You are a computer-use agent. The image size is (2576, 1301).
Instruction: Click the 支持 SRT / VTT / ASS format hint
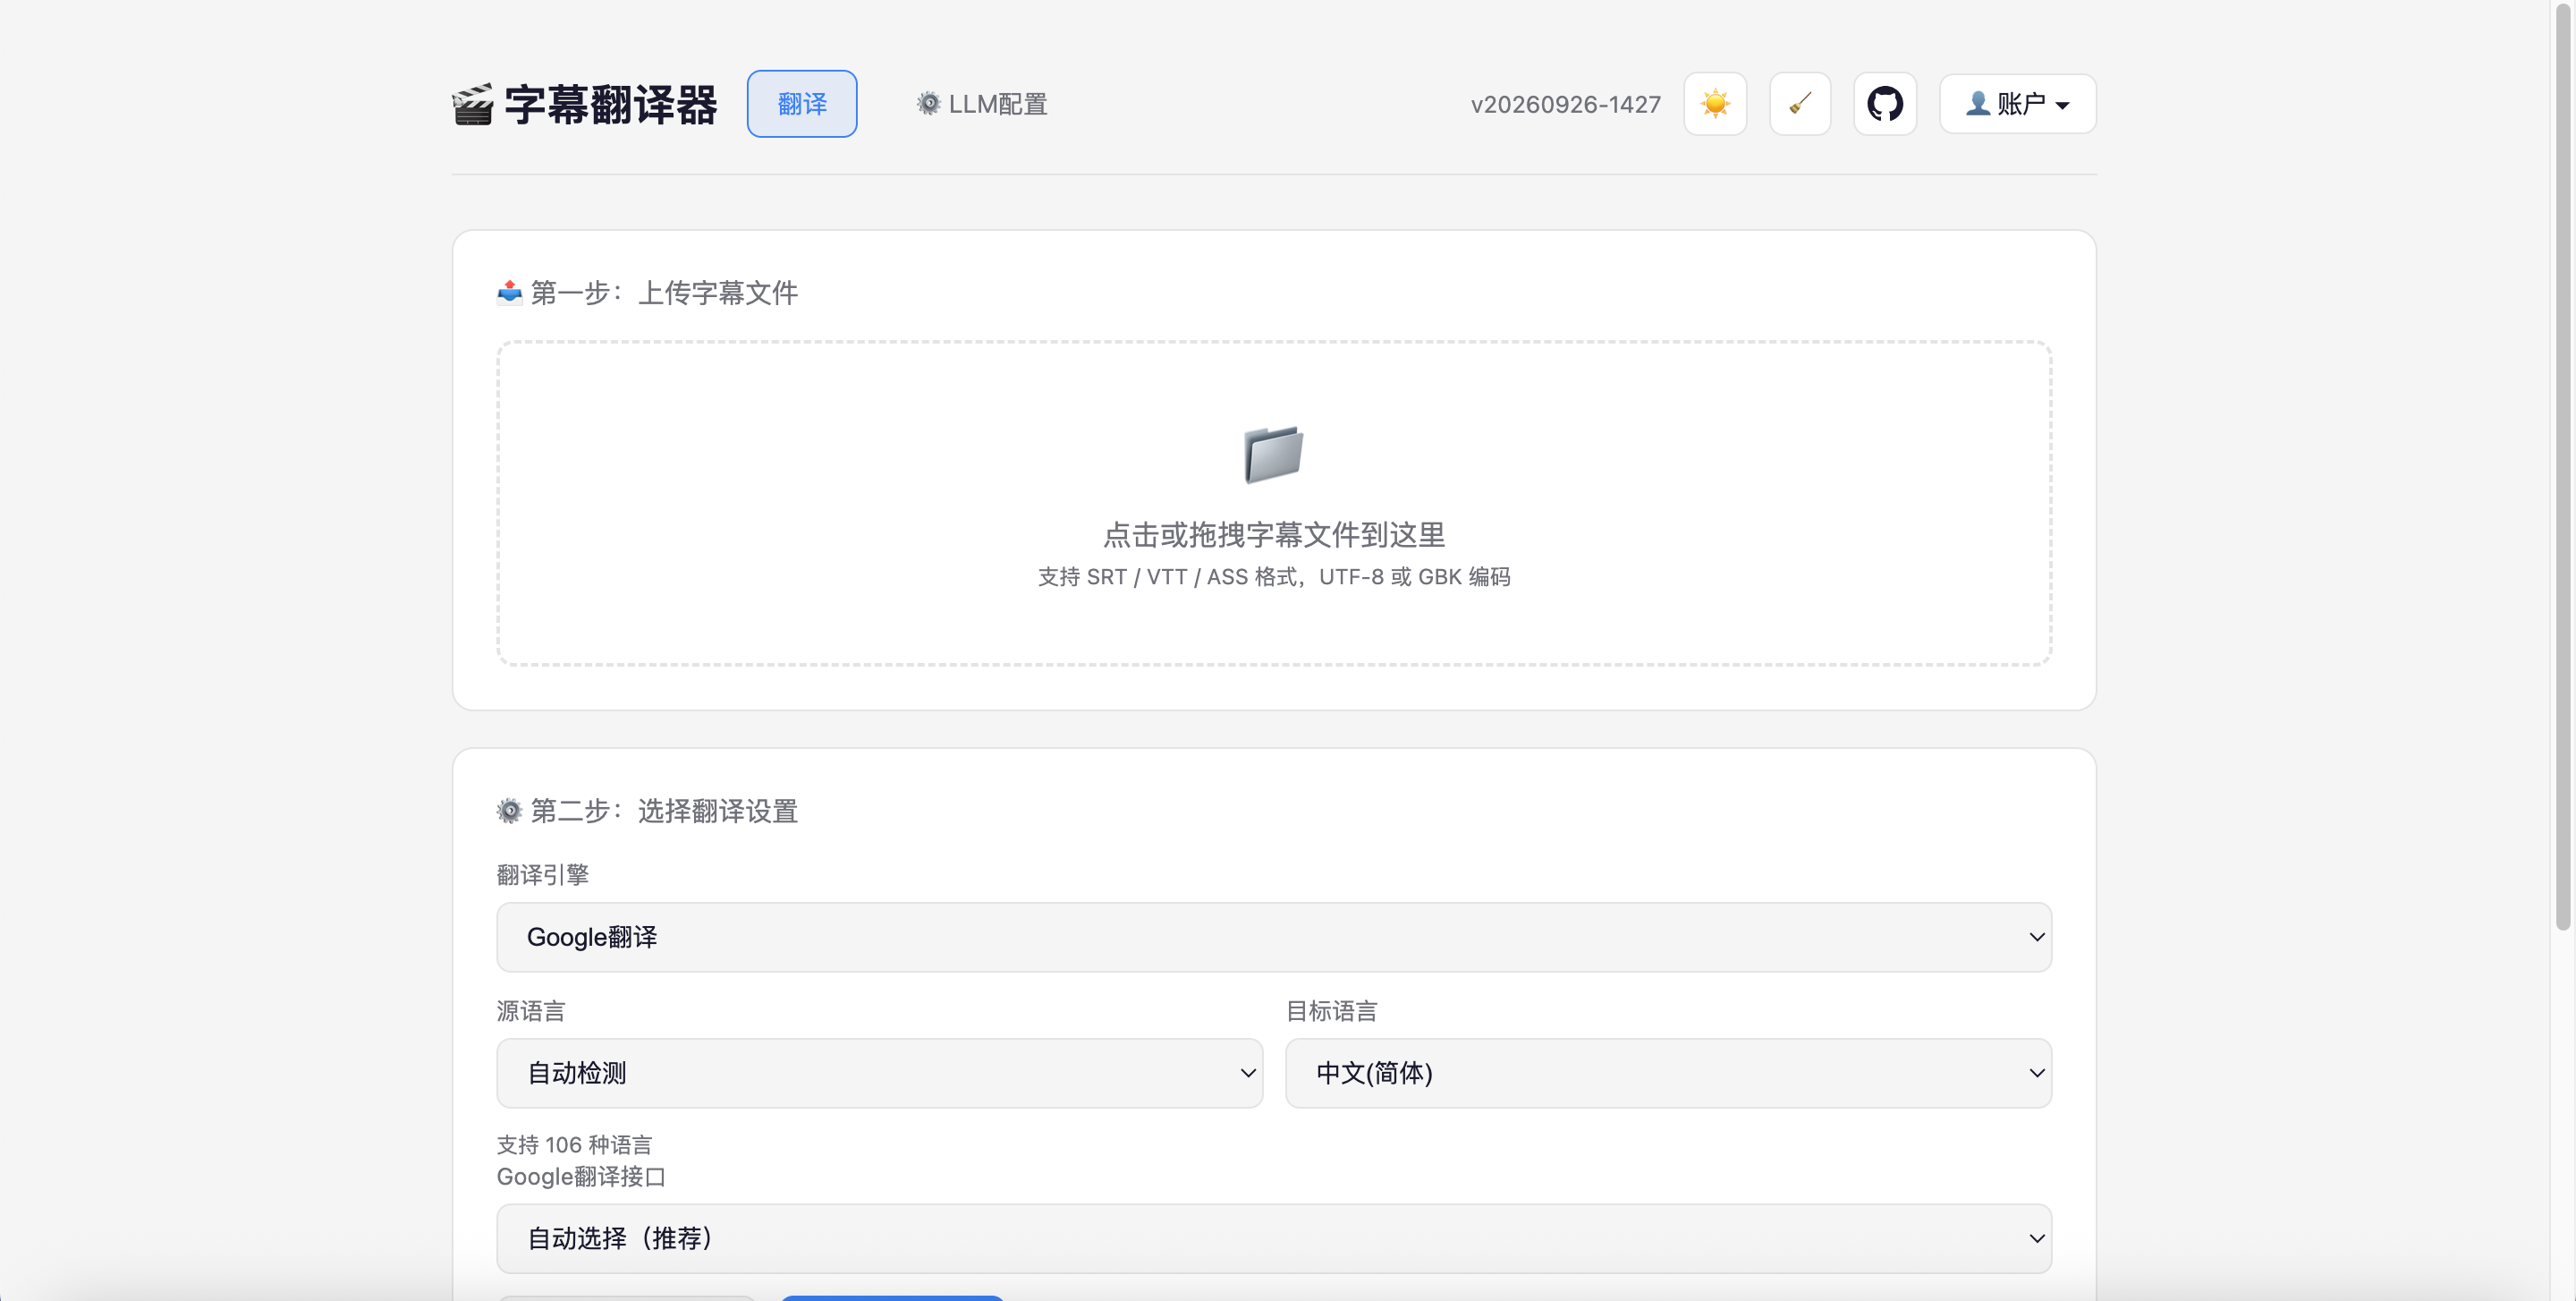[1274, 577]
